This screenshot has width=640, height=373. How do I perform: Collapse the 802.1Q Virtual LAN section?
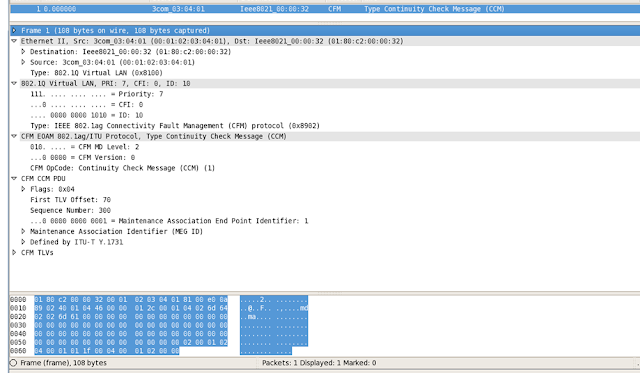coord(14,83)
